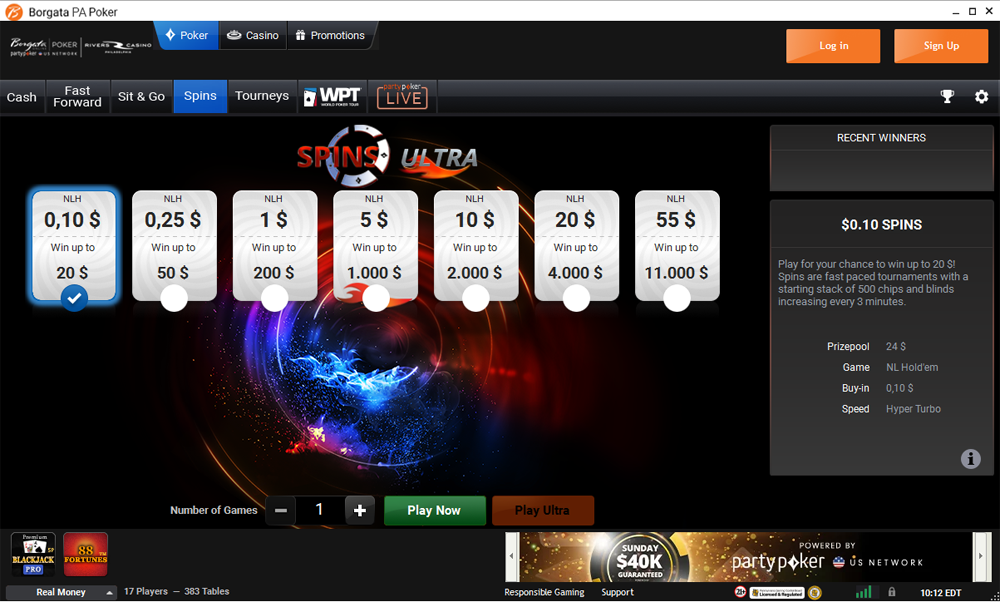The height and width of the screenshot is (602, 1000).
Task: Select the 5 $ buy-in card
Action: (x=375, y=246)
